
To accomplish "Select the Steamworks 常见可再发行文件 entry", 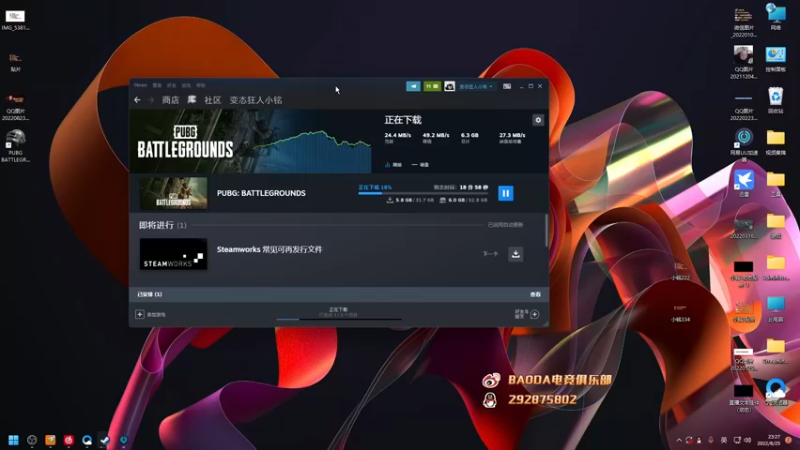I will tap(269, 249).
